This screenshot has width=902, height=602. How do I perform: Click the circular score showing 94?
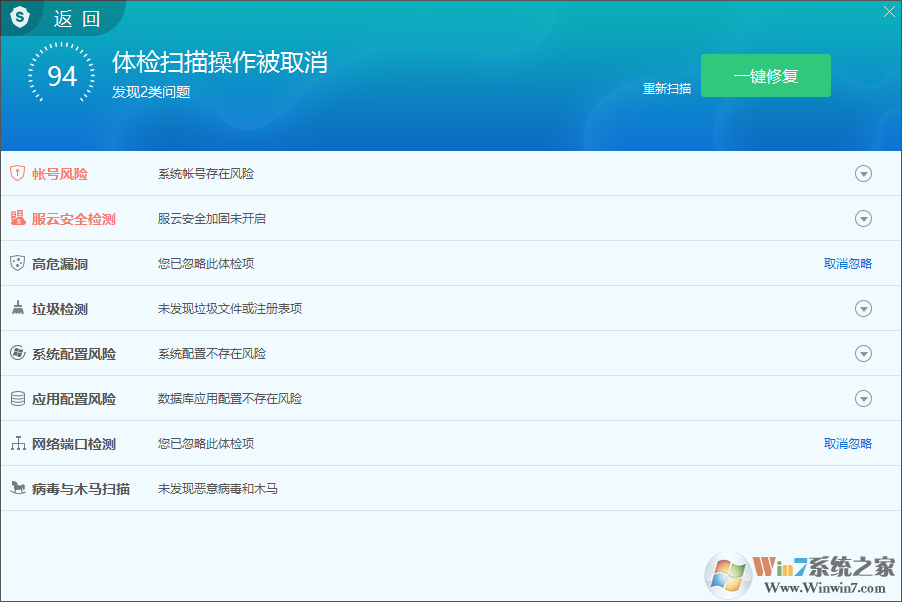[62, 74]
